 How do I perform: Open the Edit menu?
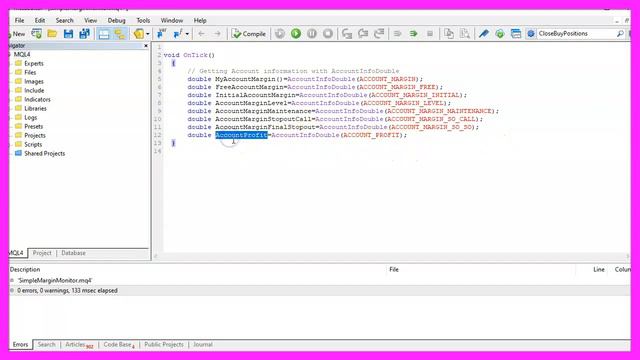(x=40, y=20)
